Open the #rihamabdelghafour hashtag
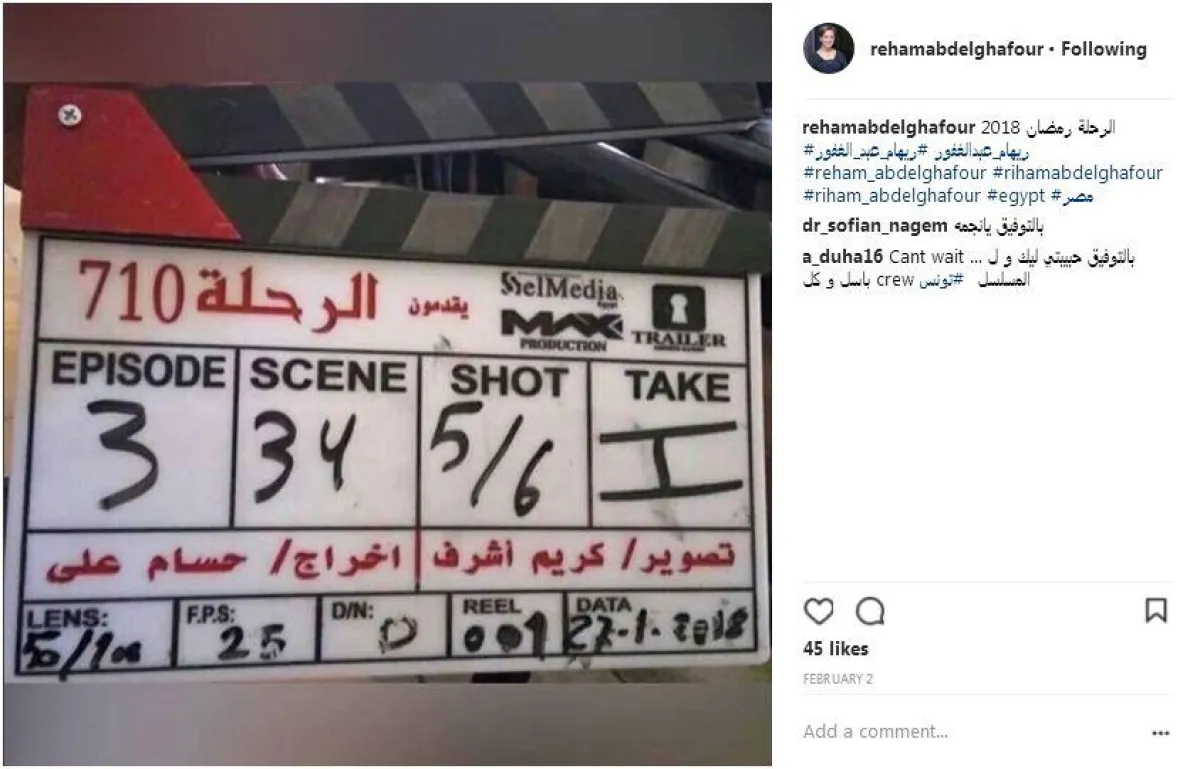This screenshot has width=1200, height=769. (x=1077, y=173)
